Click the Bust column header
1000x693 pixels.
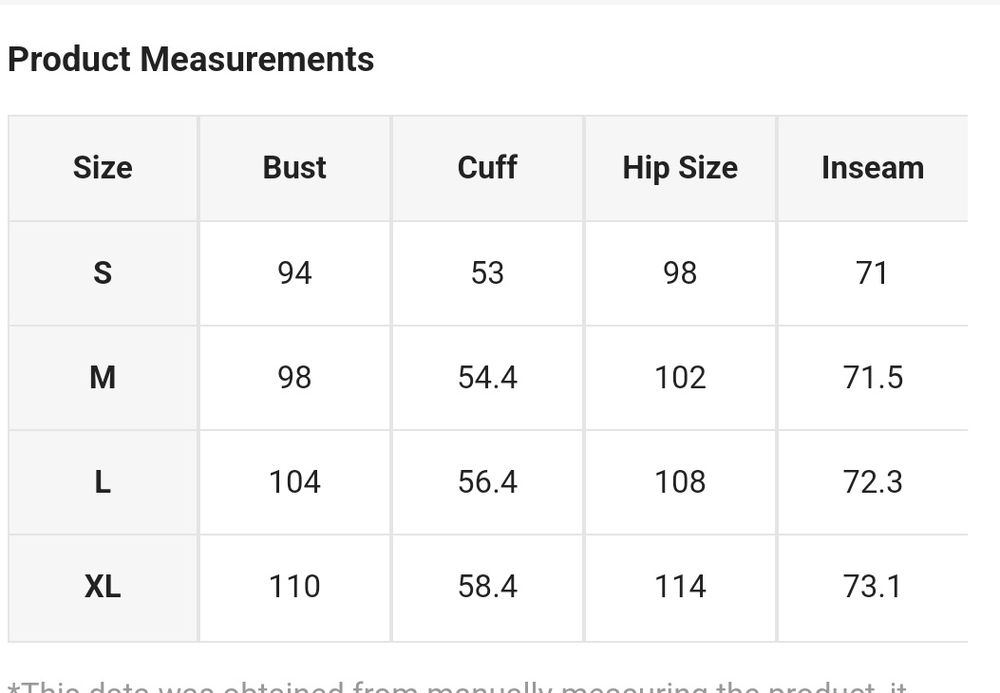[x=295, y=168]
